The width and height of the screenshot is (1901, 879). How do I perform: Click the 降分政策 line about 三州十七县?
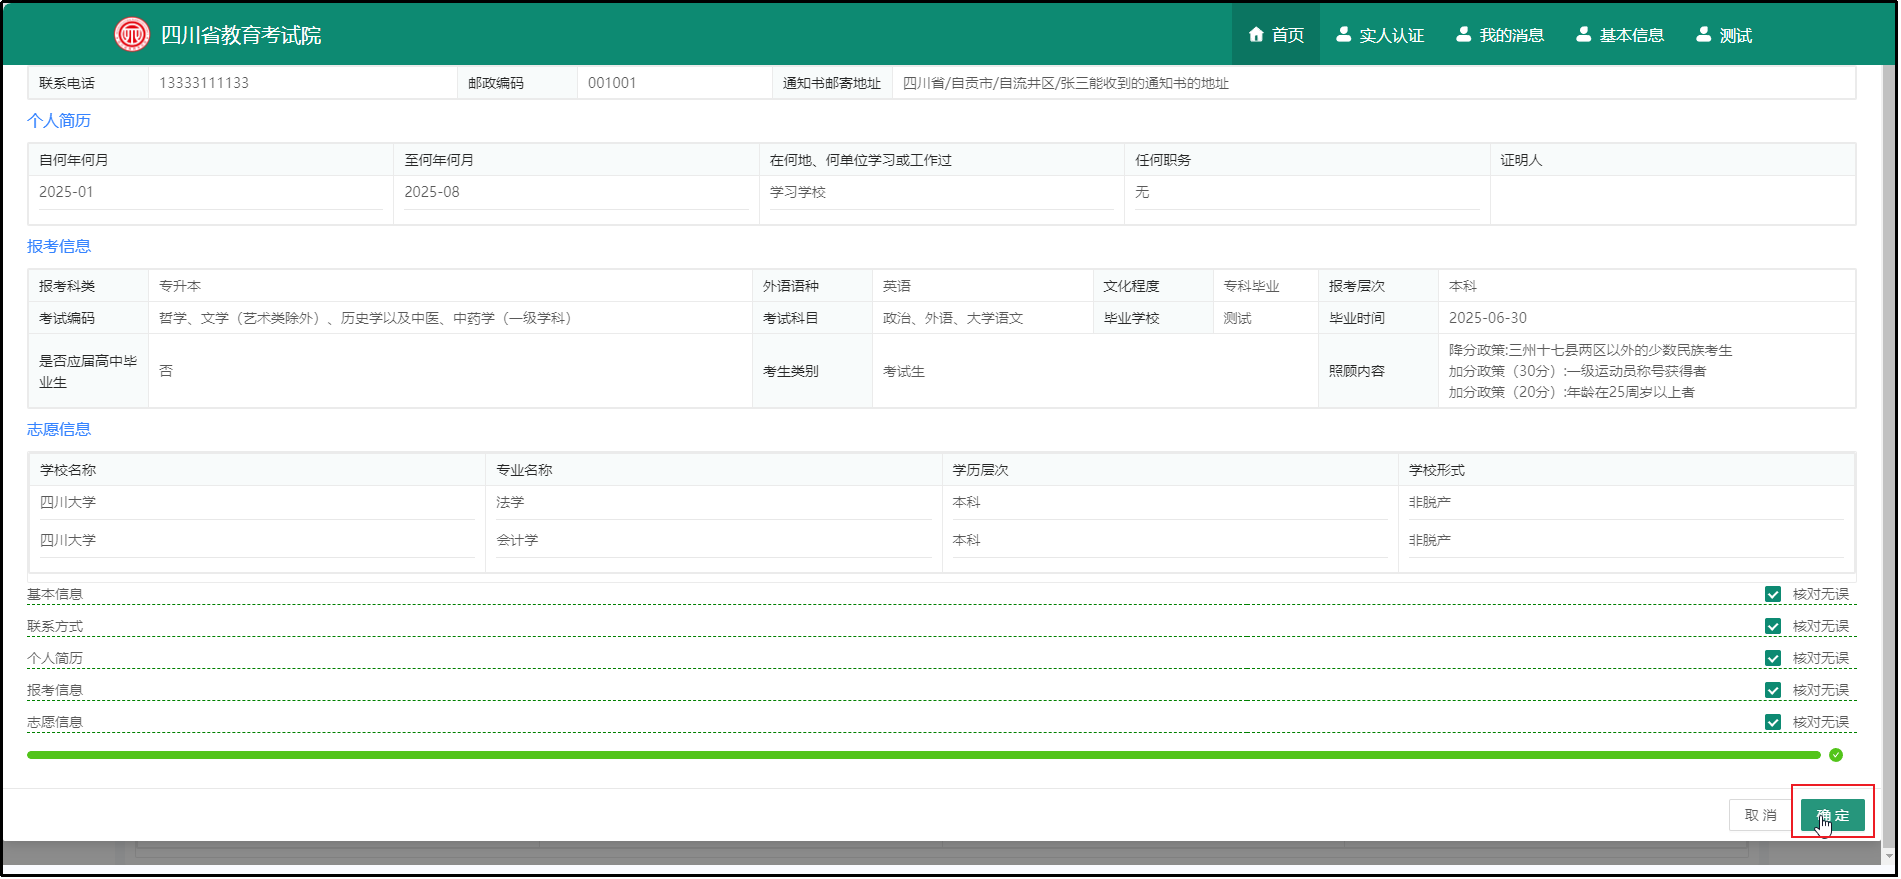pyautogui.click(x=1591, y=350)
